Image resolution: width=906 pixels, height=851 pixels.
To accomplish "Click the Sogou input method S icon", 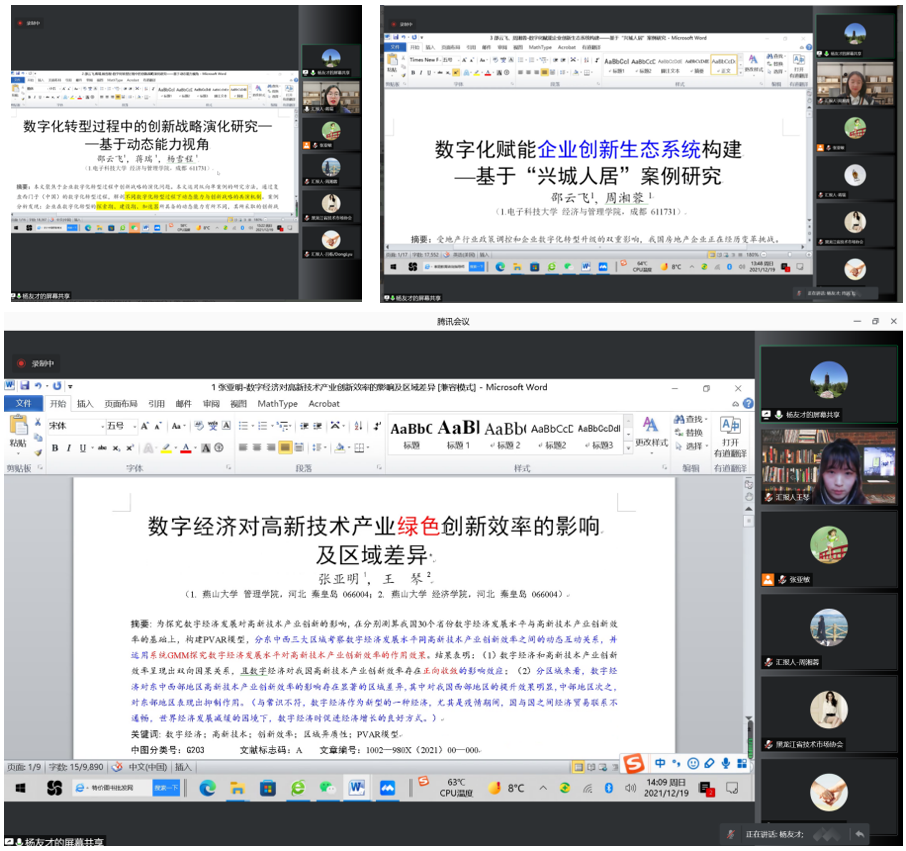I will (x=634, y=764).
